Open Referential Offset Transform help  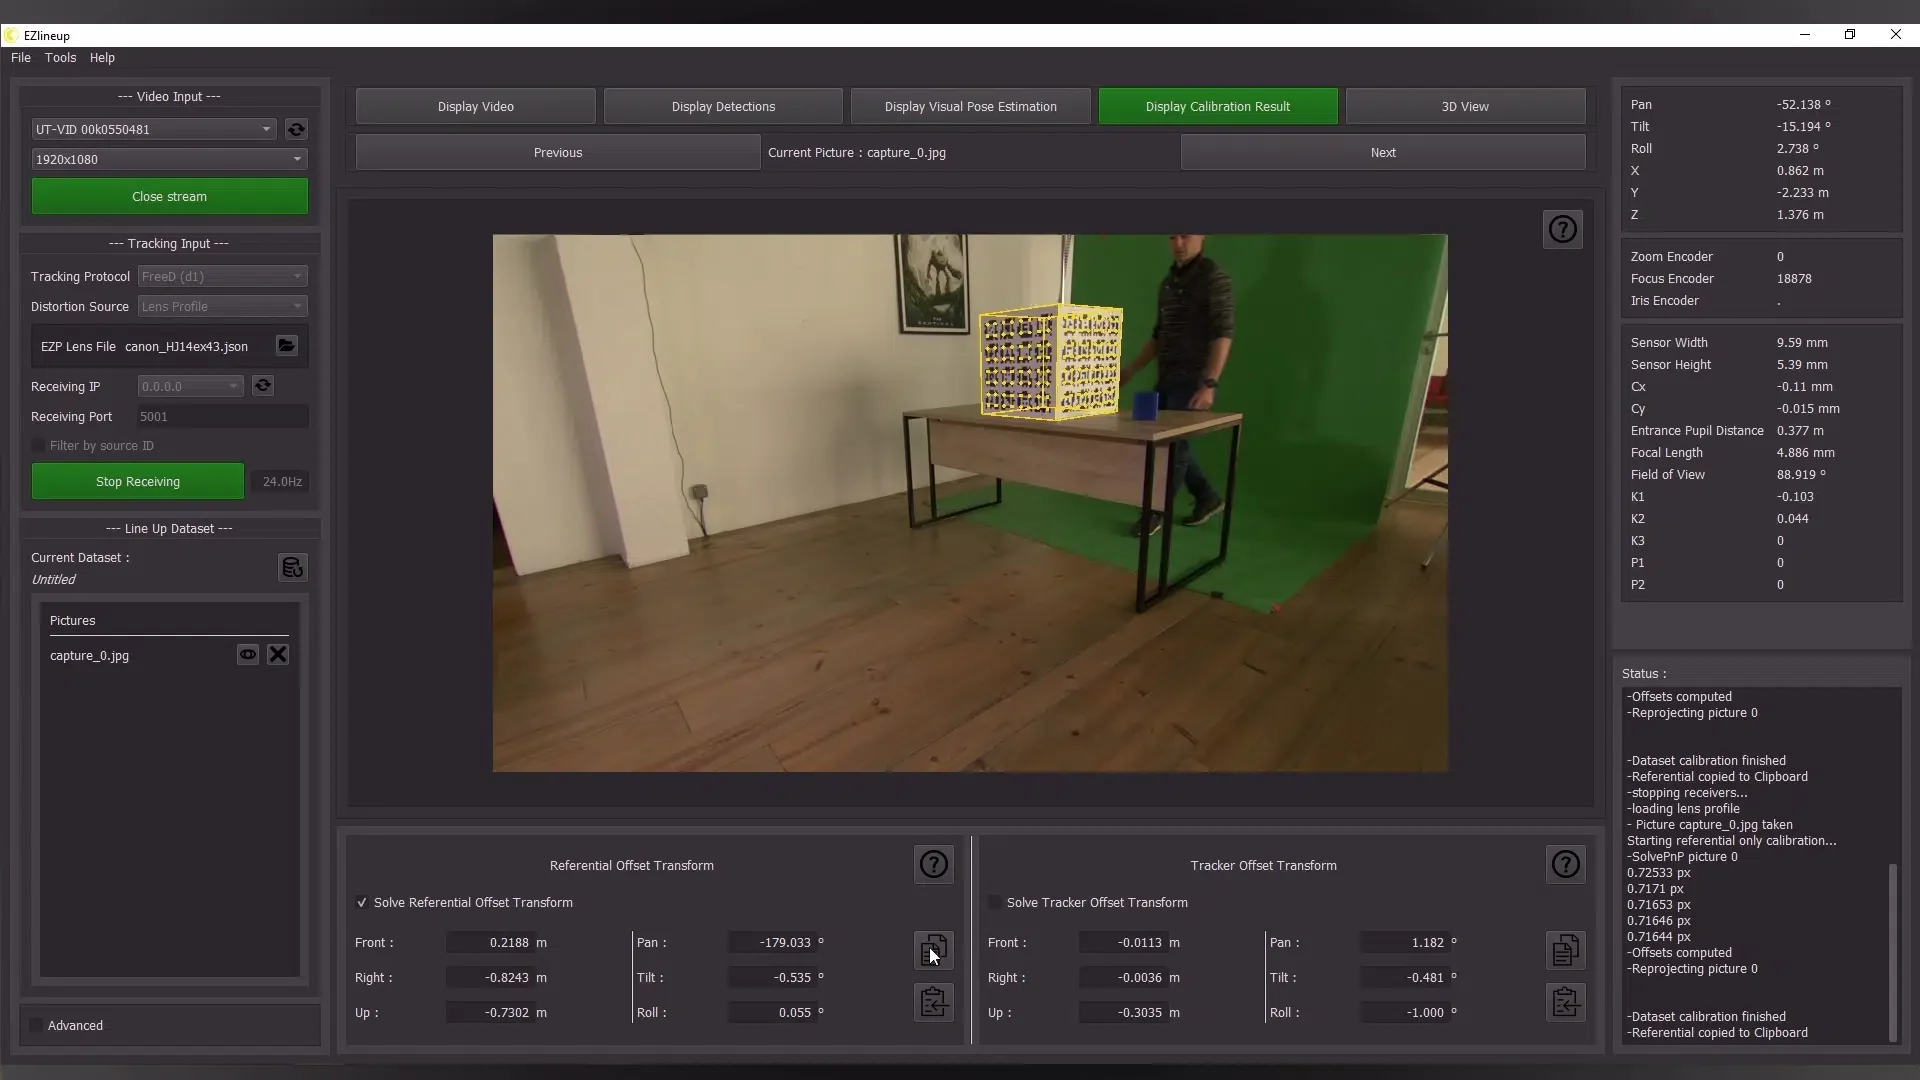click(x=933, y=865)
